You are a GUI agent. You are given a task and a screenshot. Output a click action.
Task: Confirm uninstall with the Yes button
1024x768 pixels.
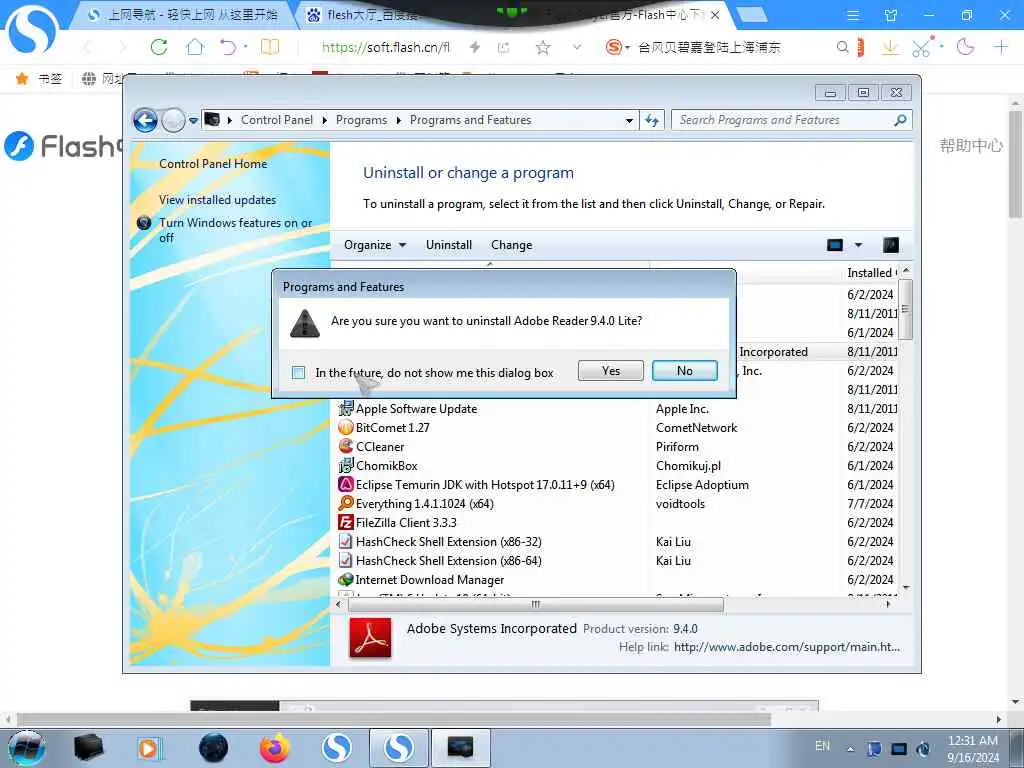[x=611, y=371]
